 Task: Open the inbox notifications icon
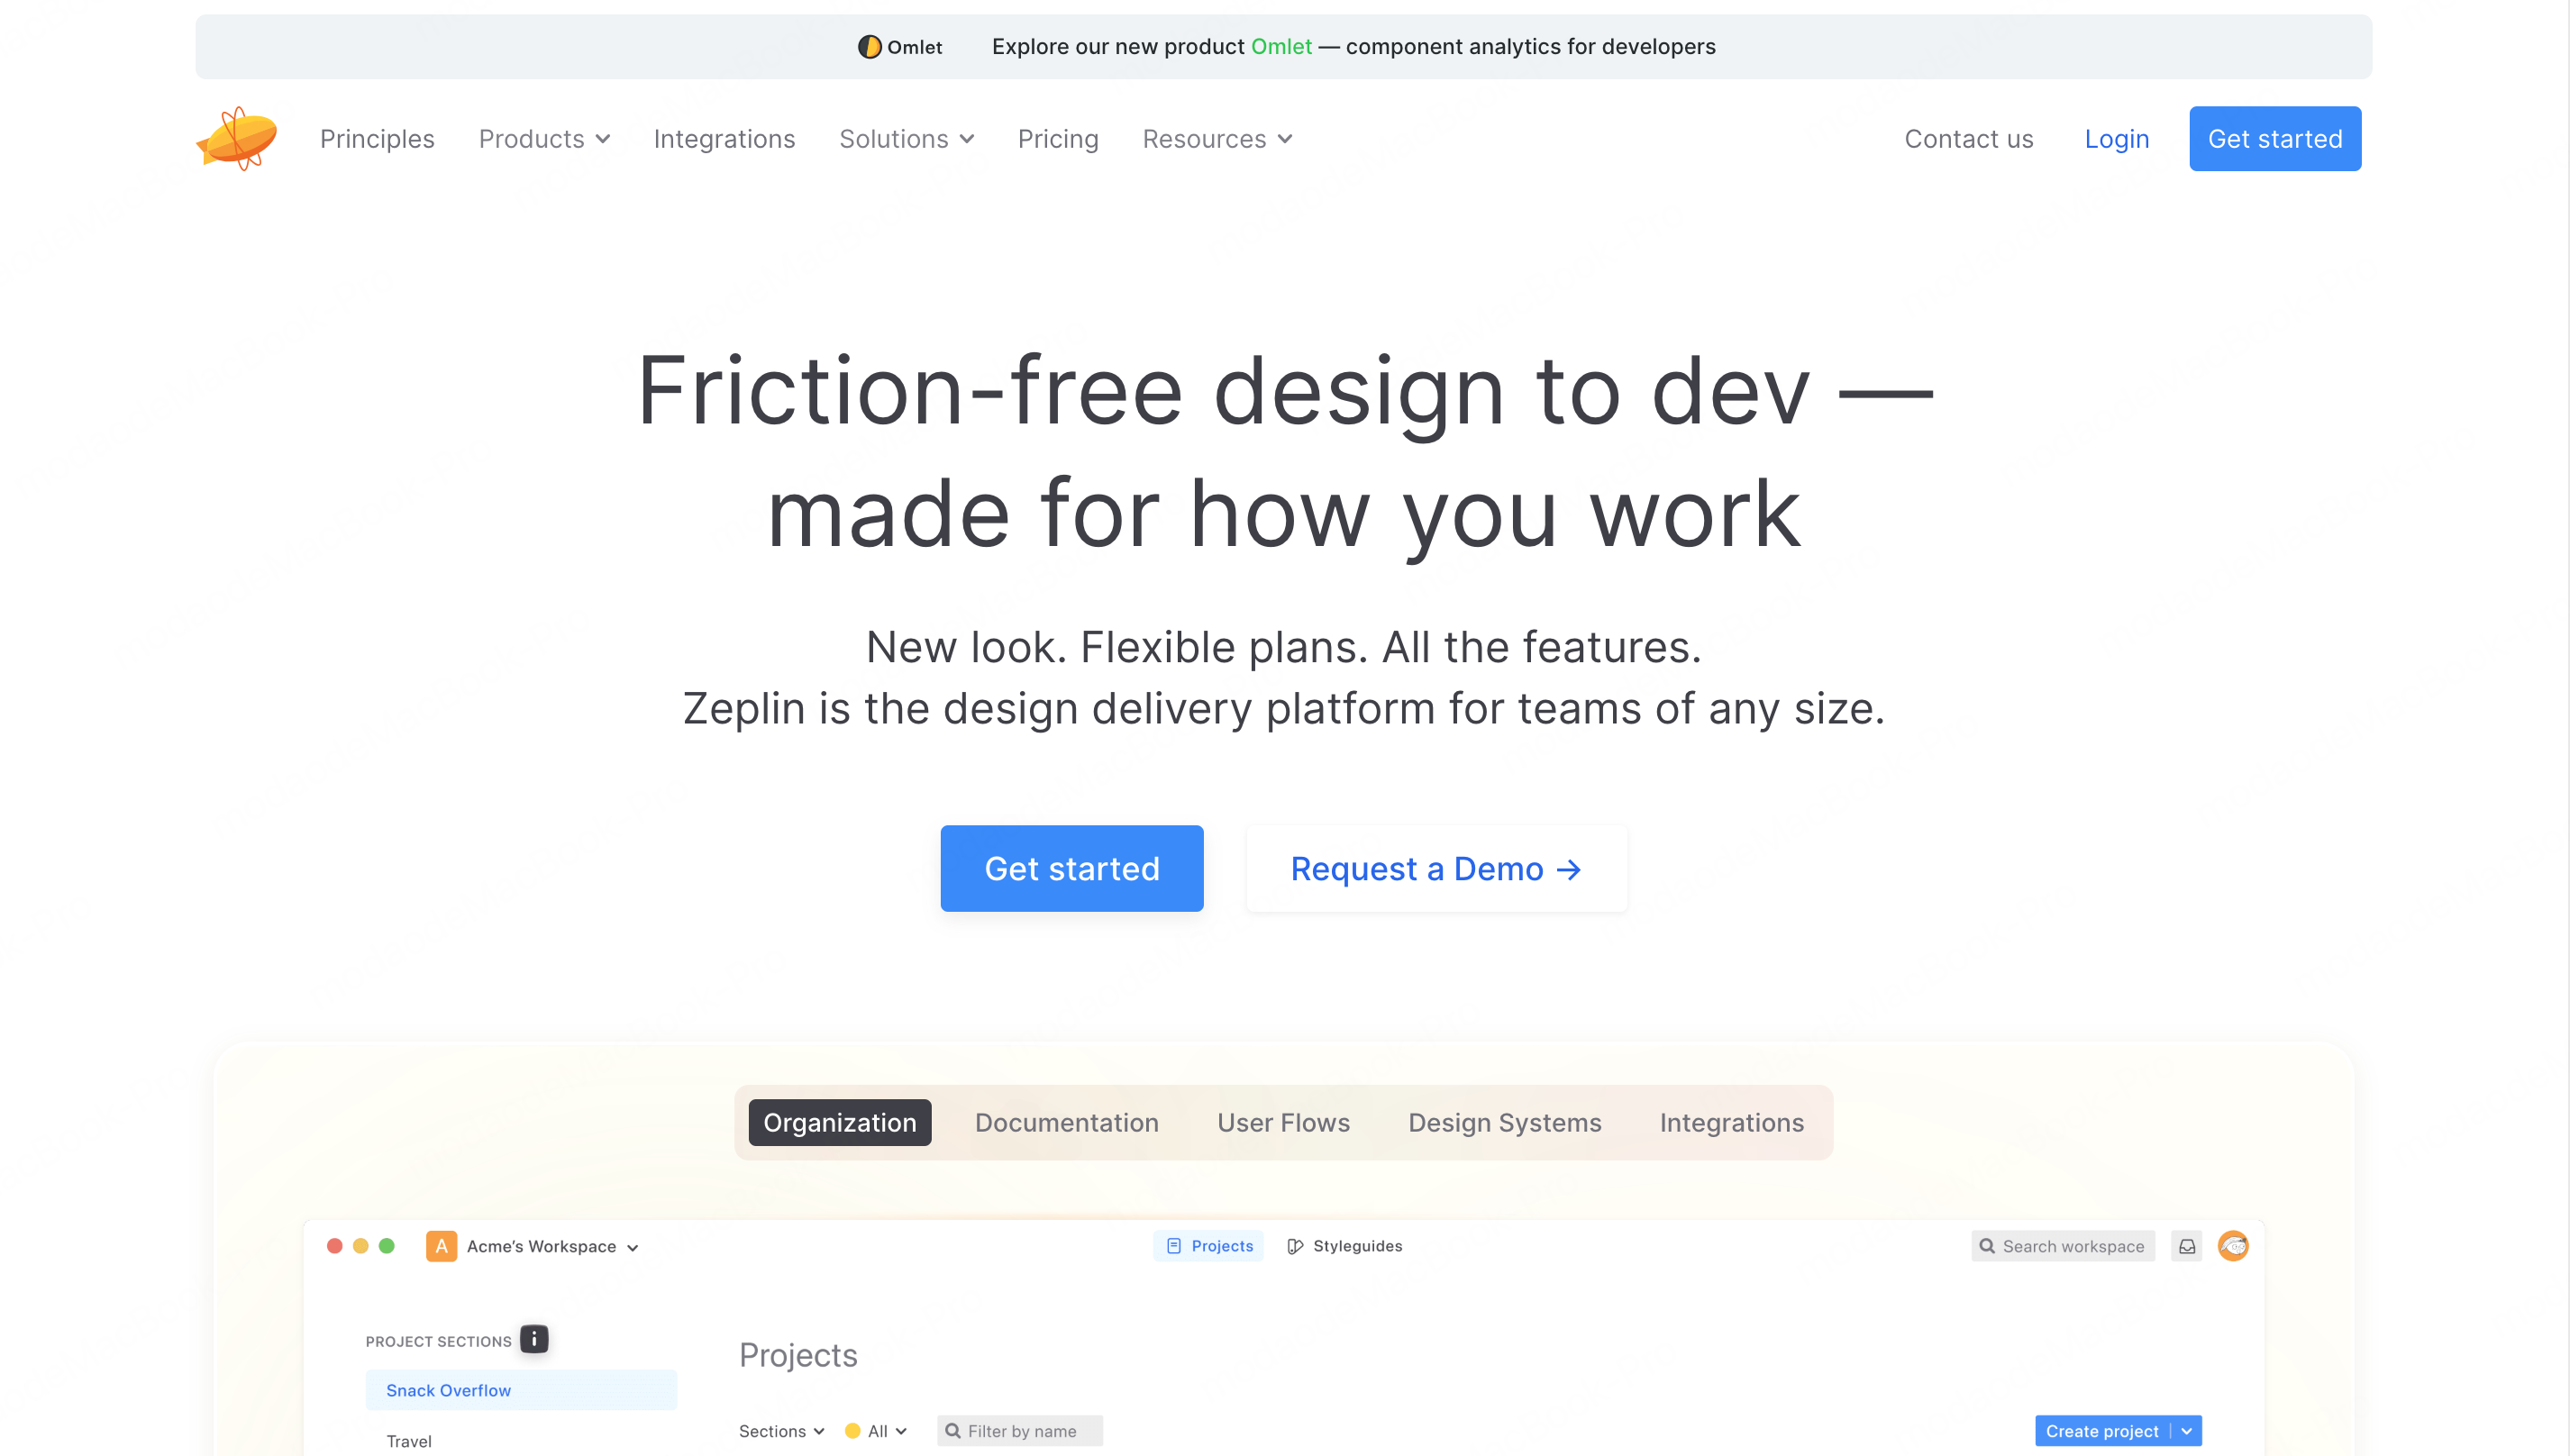[2187, 1246]
